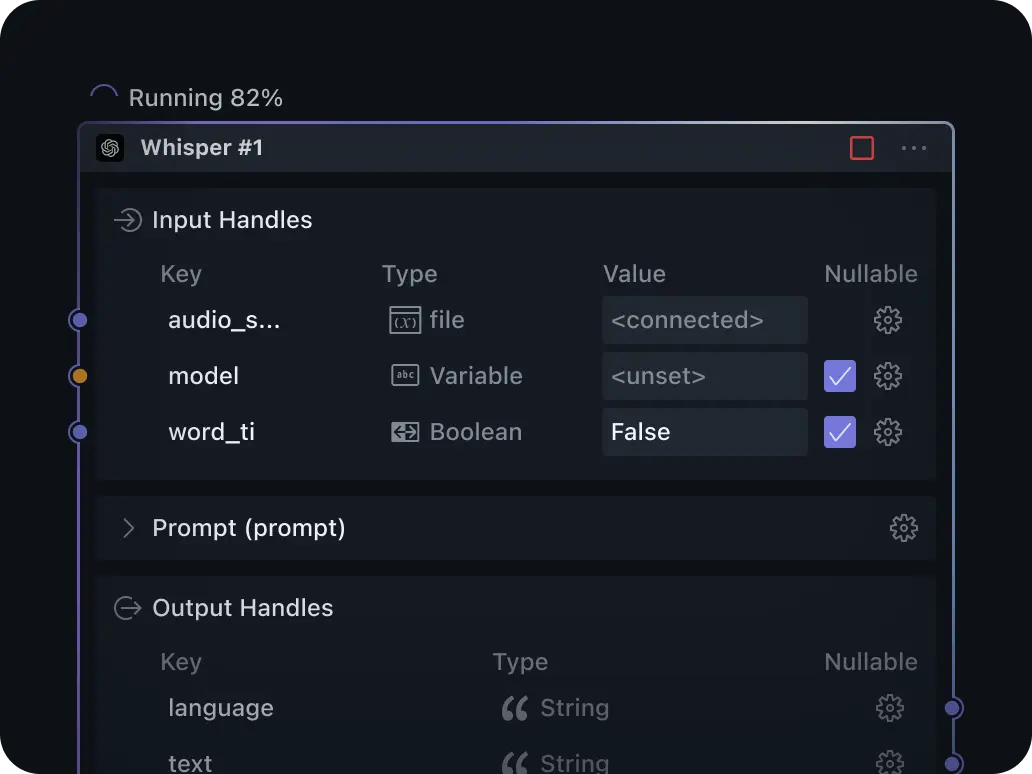This screenshot has height=774, width=1032.
Task: Open the word_ti value selector showing False
Action: (704, 432)
